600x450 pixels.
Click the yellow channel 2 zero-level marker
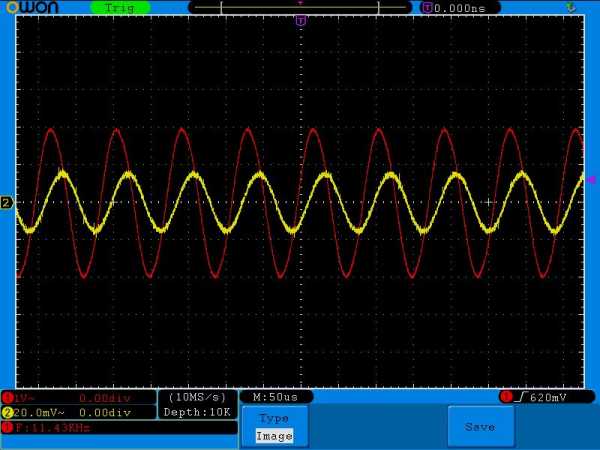pos(7,203)
